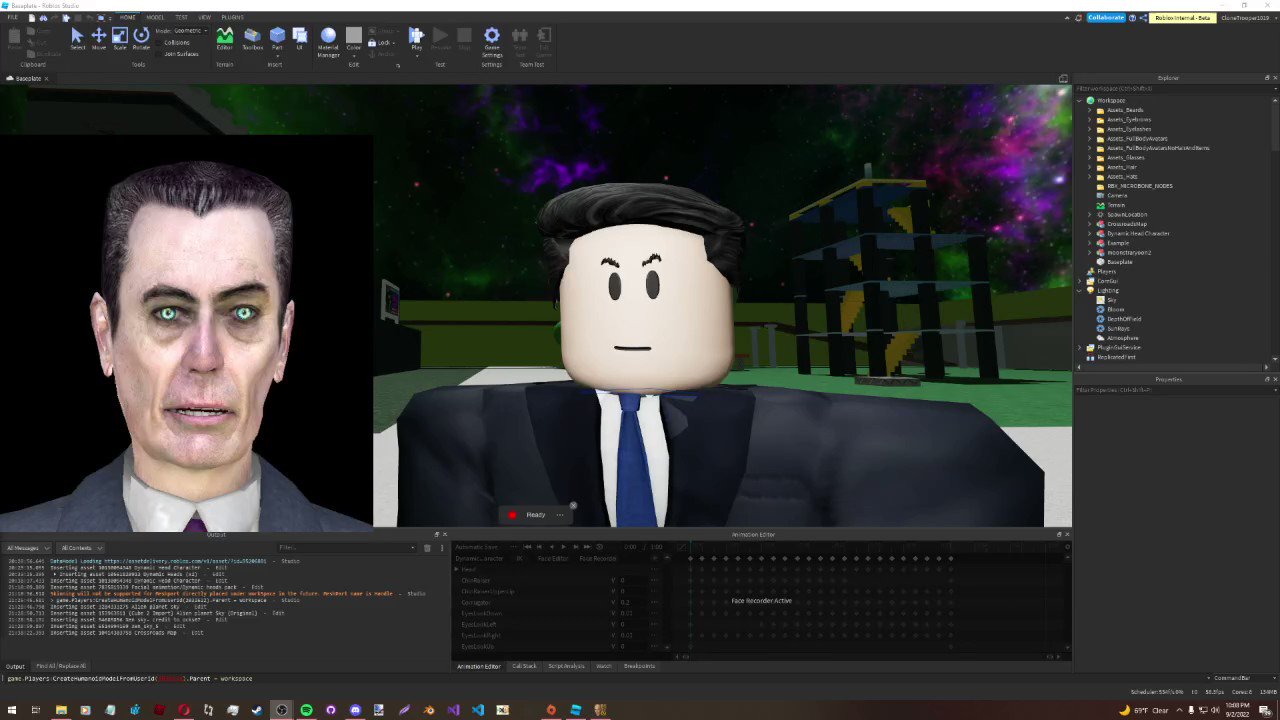Click the Explorer vertical scrollbar

(1275, 125)
